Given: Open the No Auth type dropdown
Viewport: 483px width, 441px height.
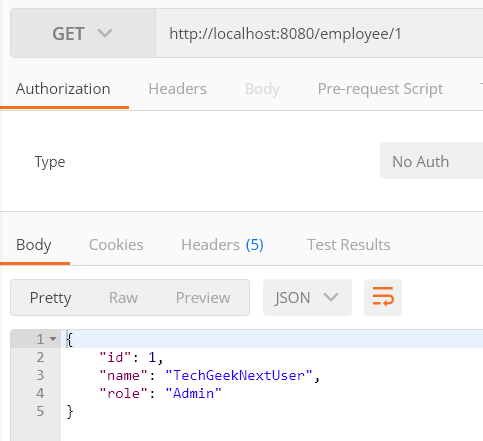Looking at the screenshot, I should tap(431, 161).
